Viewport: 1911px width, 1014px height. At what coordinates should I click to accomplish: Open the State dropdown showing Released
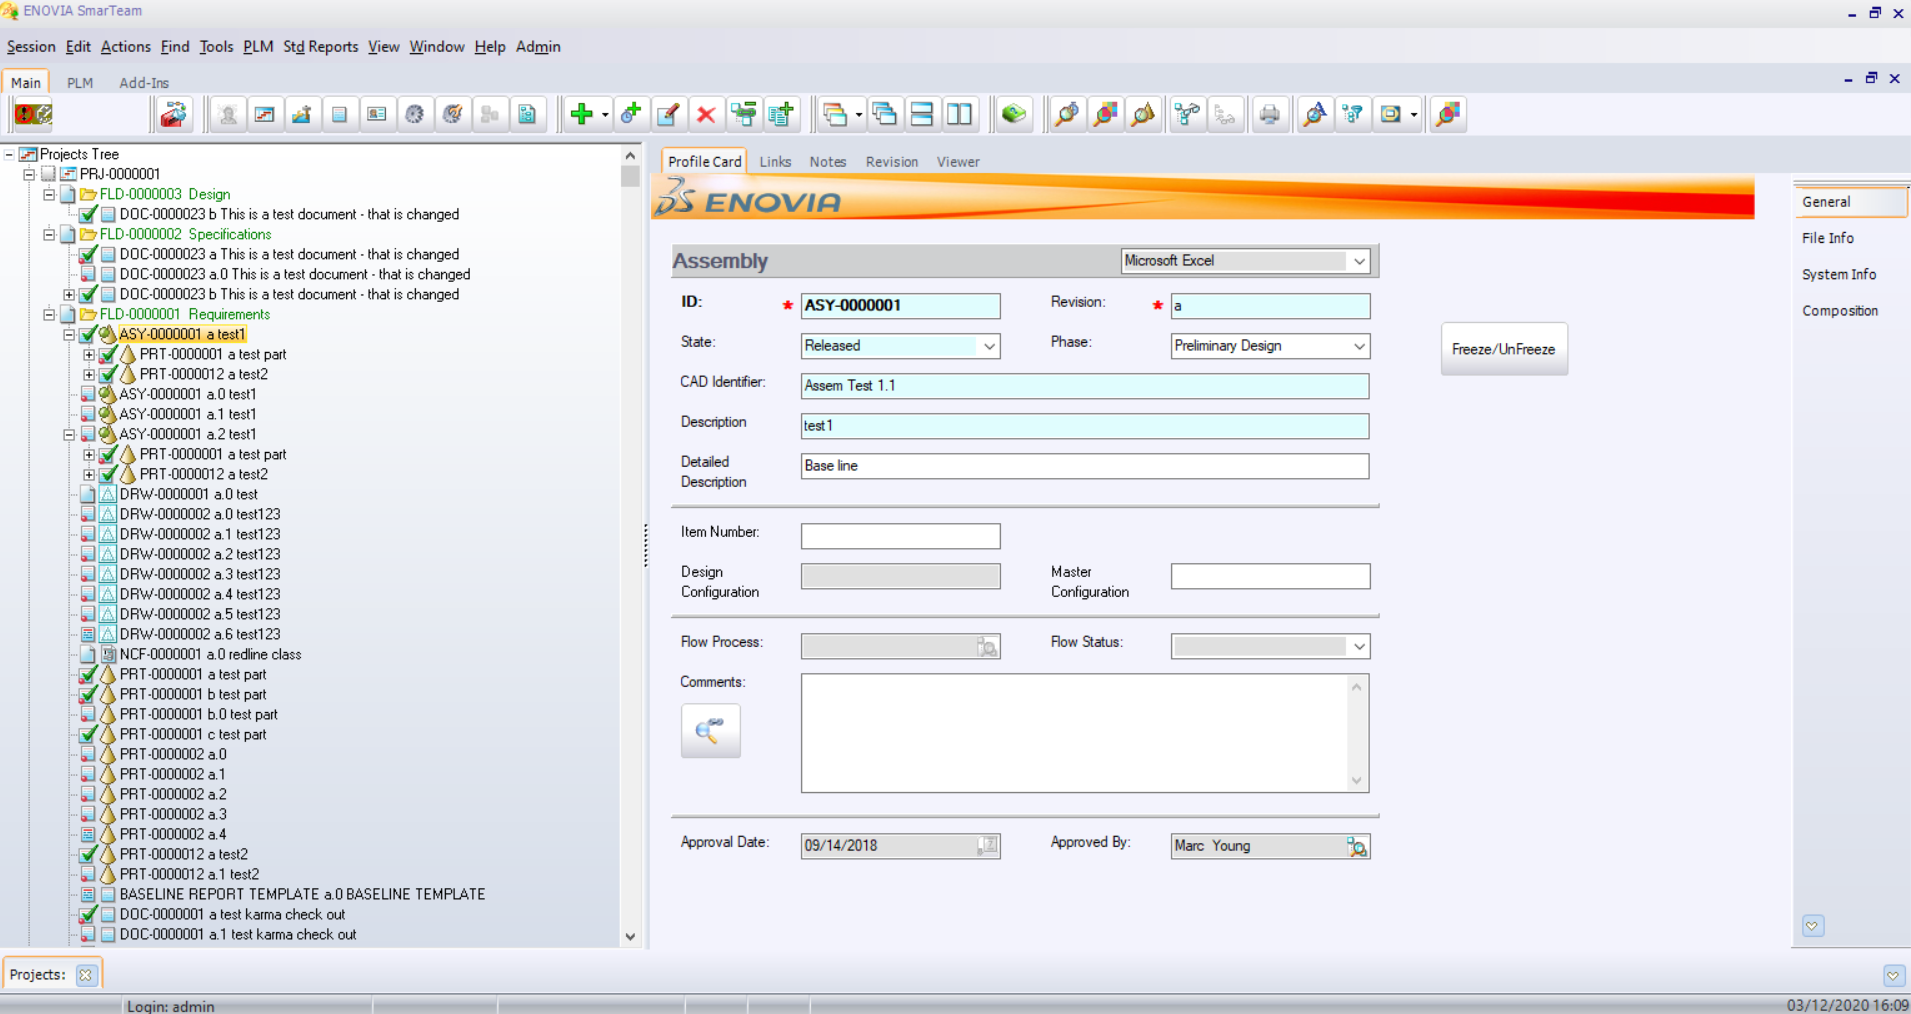988,346
